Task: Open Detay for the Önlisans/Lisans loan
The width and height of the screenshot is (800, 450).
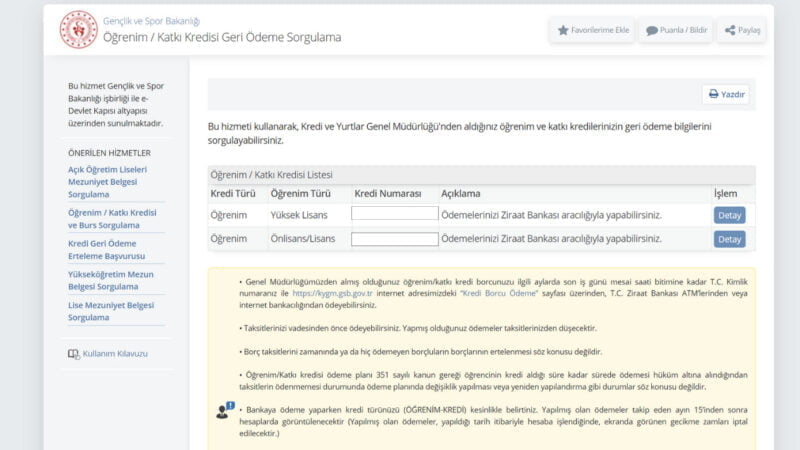Action: tap(729, 239)
